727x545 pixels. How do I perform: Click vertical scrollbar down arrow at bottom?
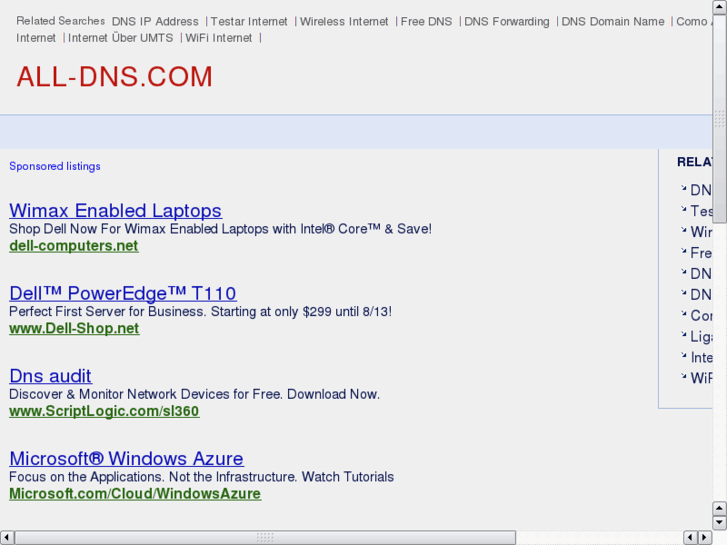pos(719,523)
